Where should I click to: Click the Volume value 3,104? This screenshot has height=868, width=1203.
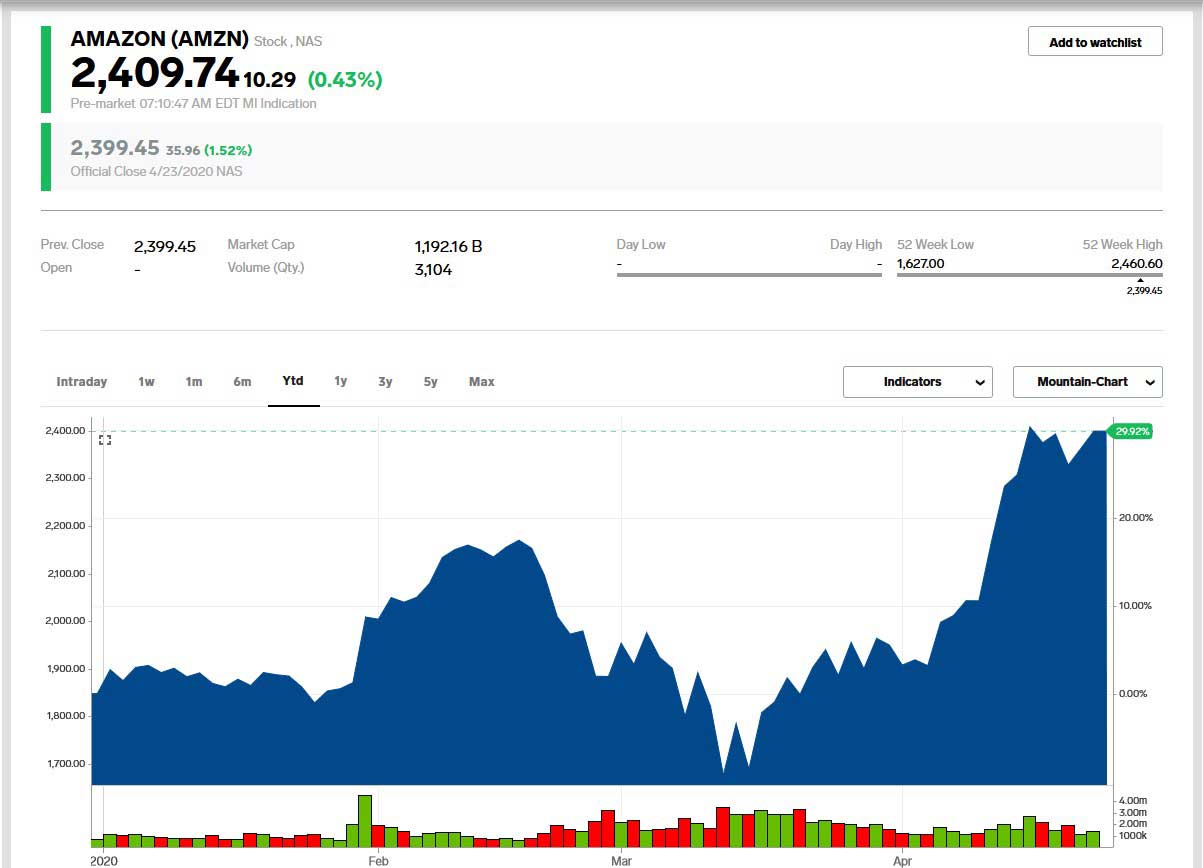[x=433, y=269]
